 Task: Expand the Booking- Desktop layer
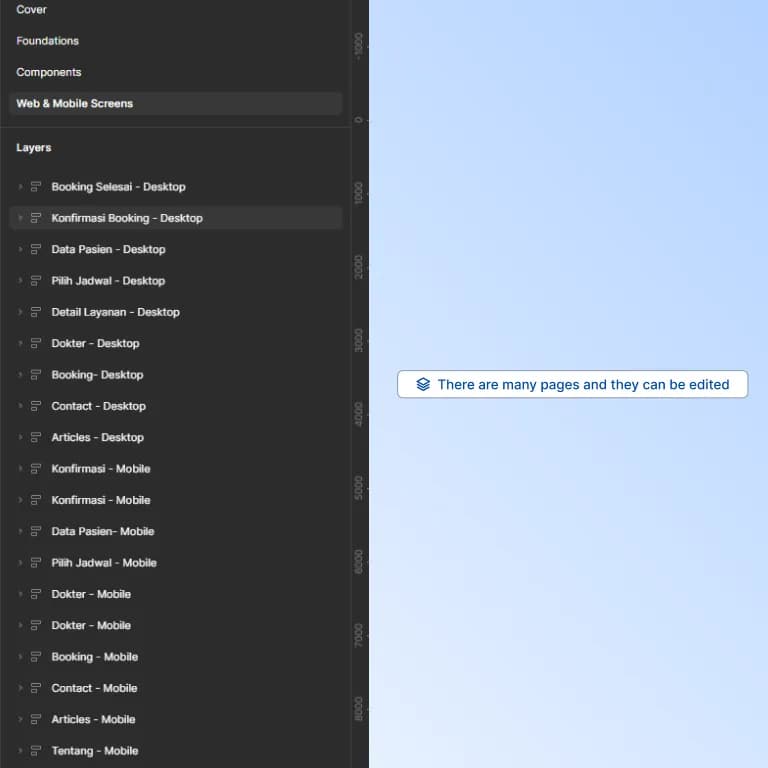tap(20, 375)
